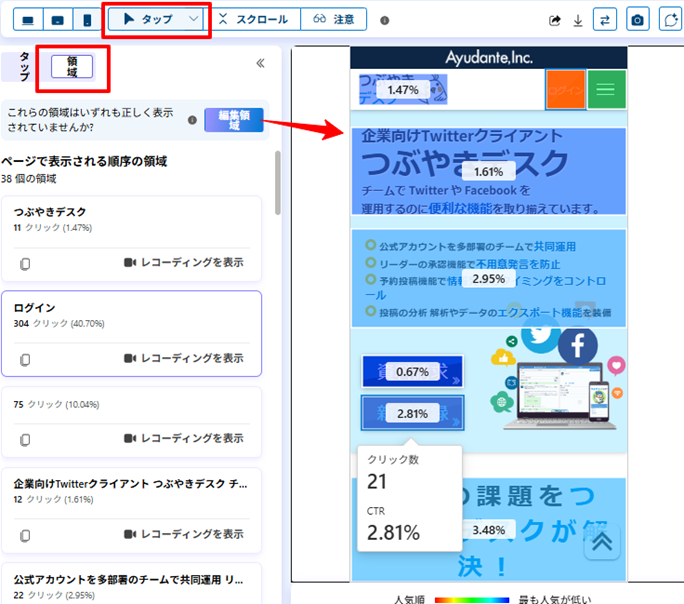Copy icon in 75 クリック card
This screenshot has height=604, width=684.
25,440
